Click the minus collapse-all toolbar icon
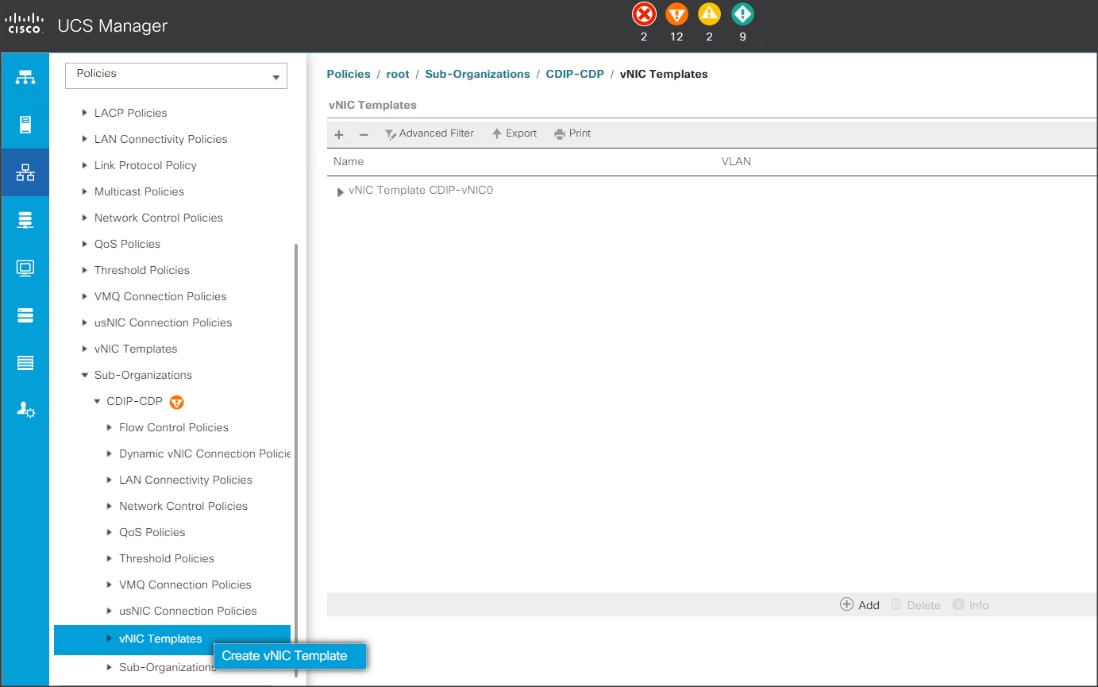1098x687 pixels. click(363, 134)
